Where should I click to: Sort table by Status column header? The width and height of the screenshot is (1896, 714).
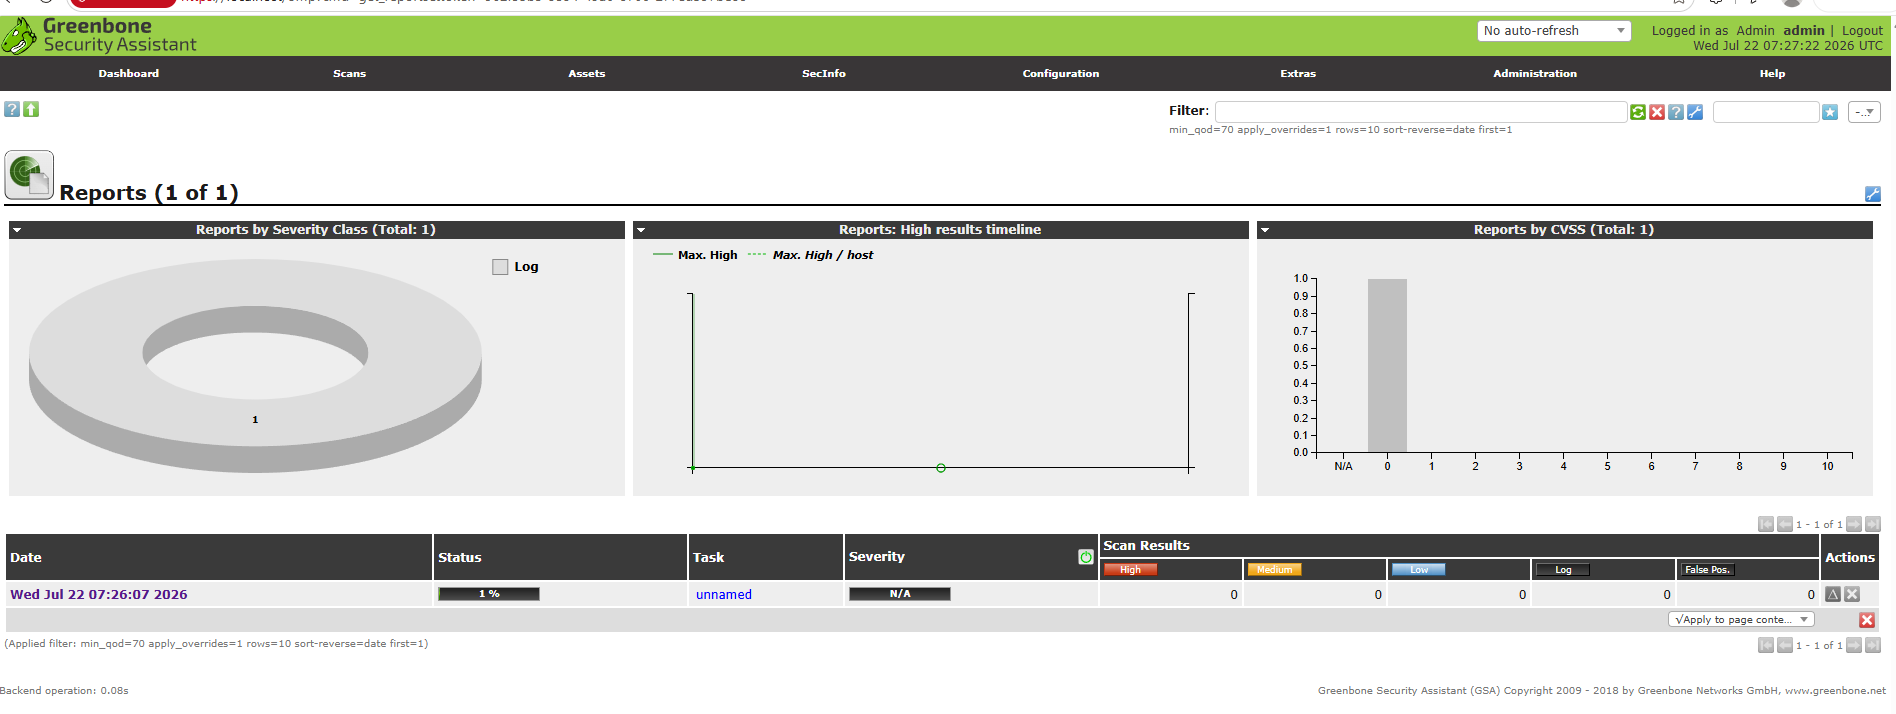[x=460, y=558]
